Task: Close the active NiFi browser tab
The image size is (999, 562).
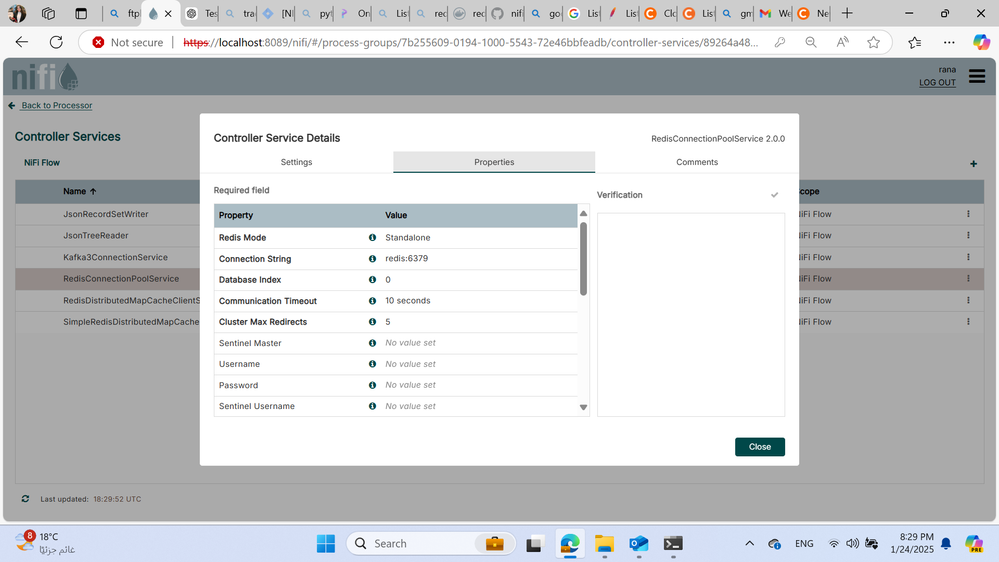Action: point(168,13)
